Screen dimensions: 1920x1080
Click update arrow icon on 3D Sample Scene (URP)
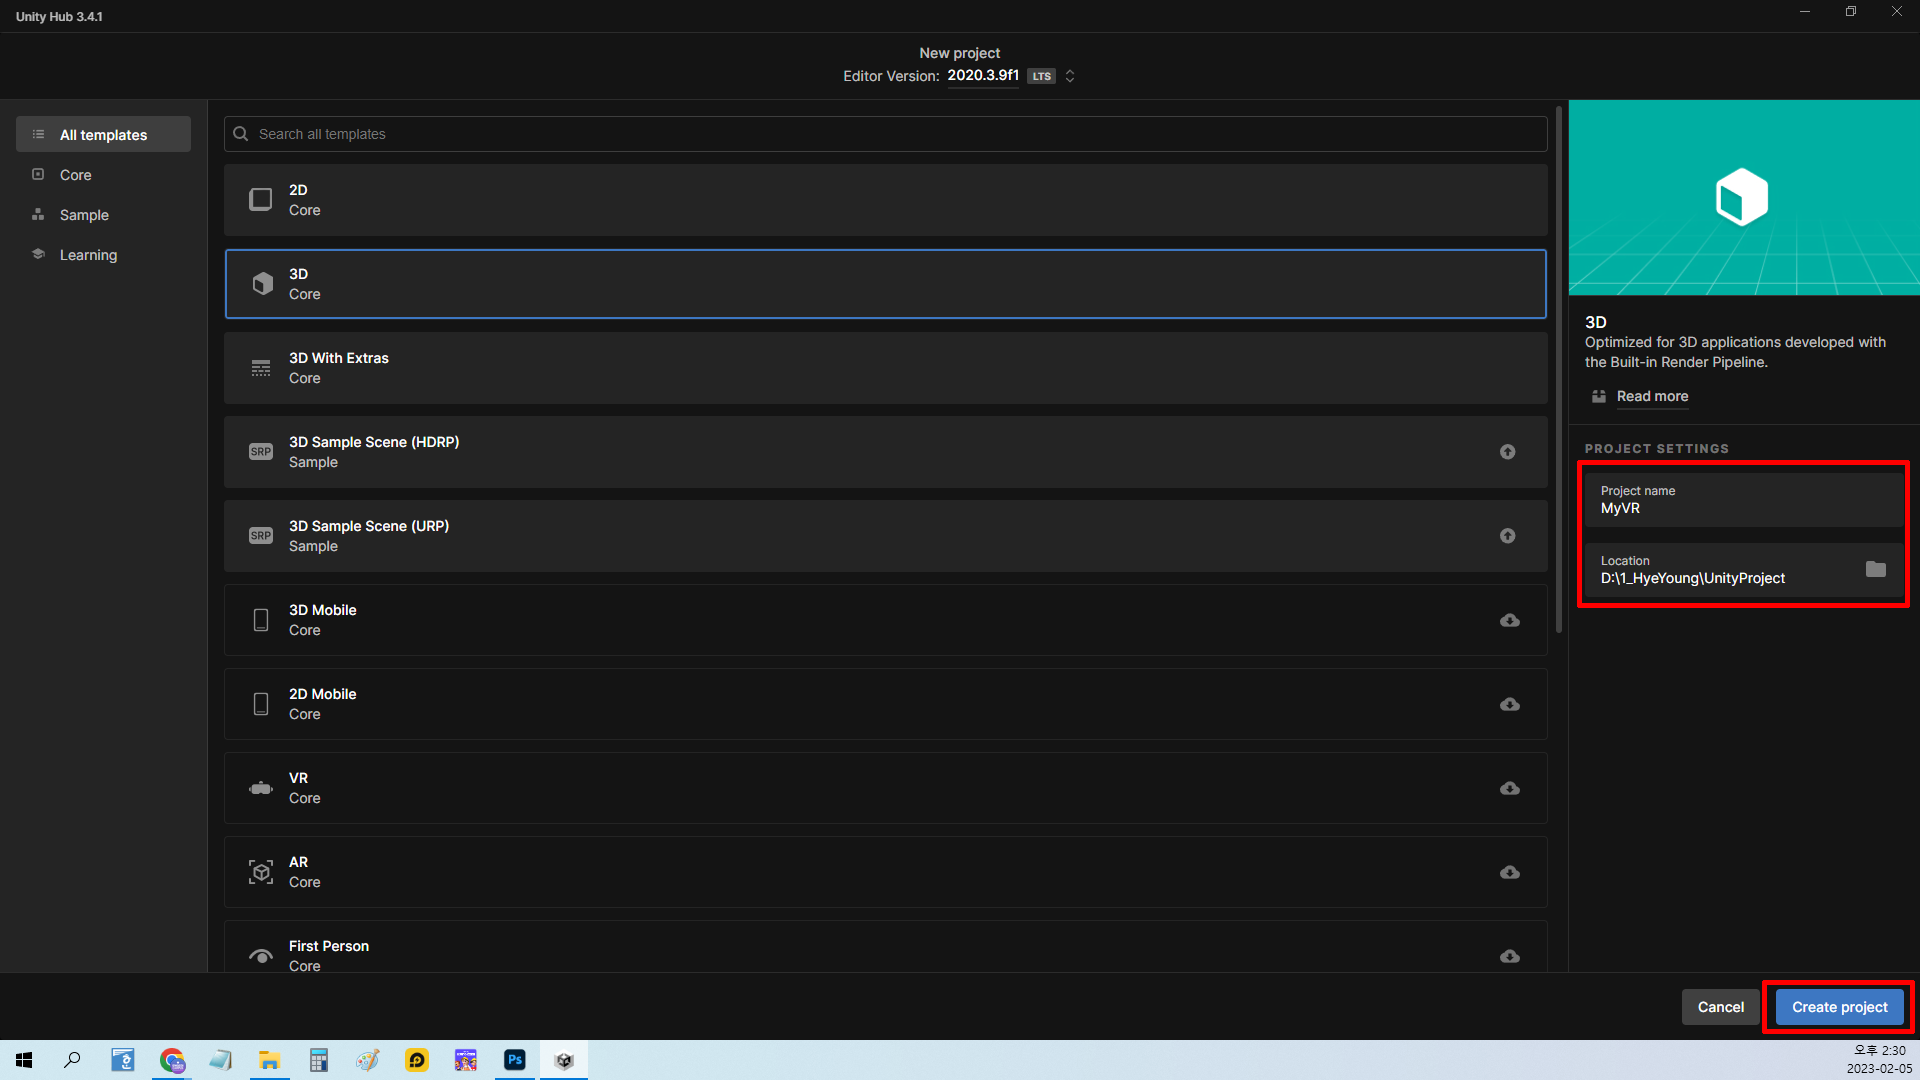point(1507,536)
